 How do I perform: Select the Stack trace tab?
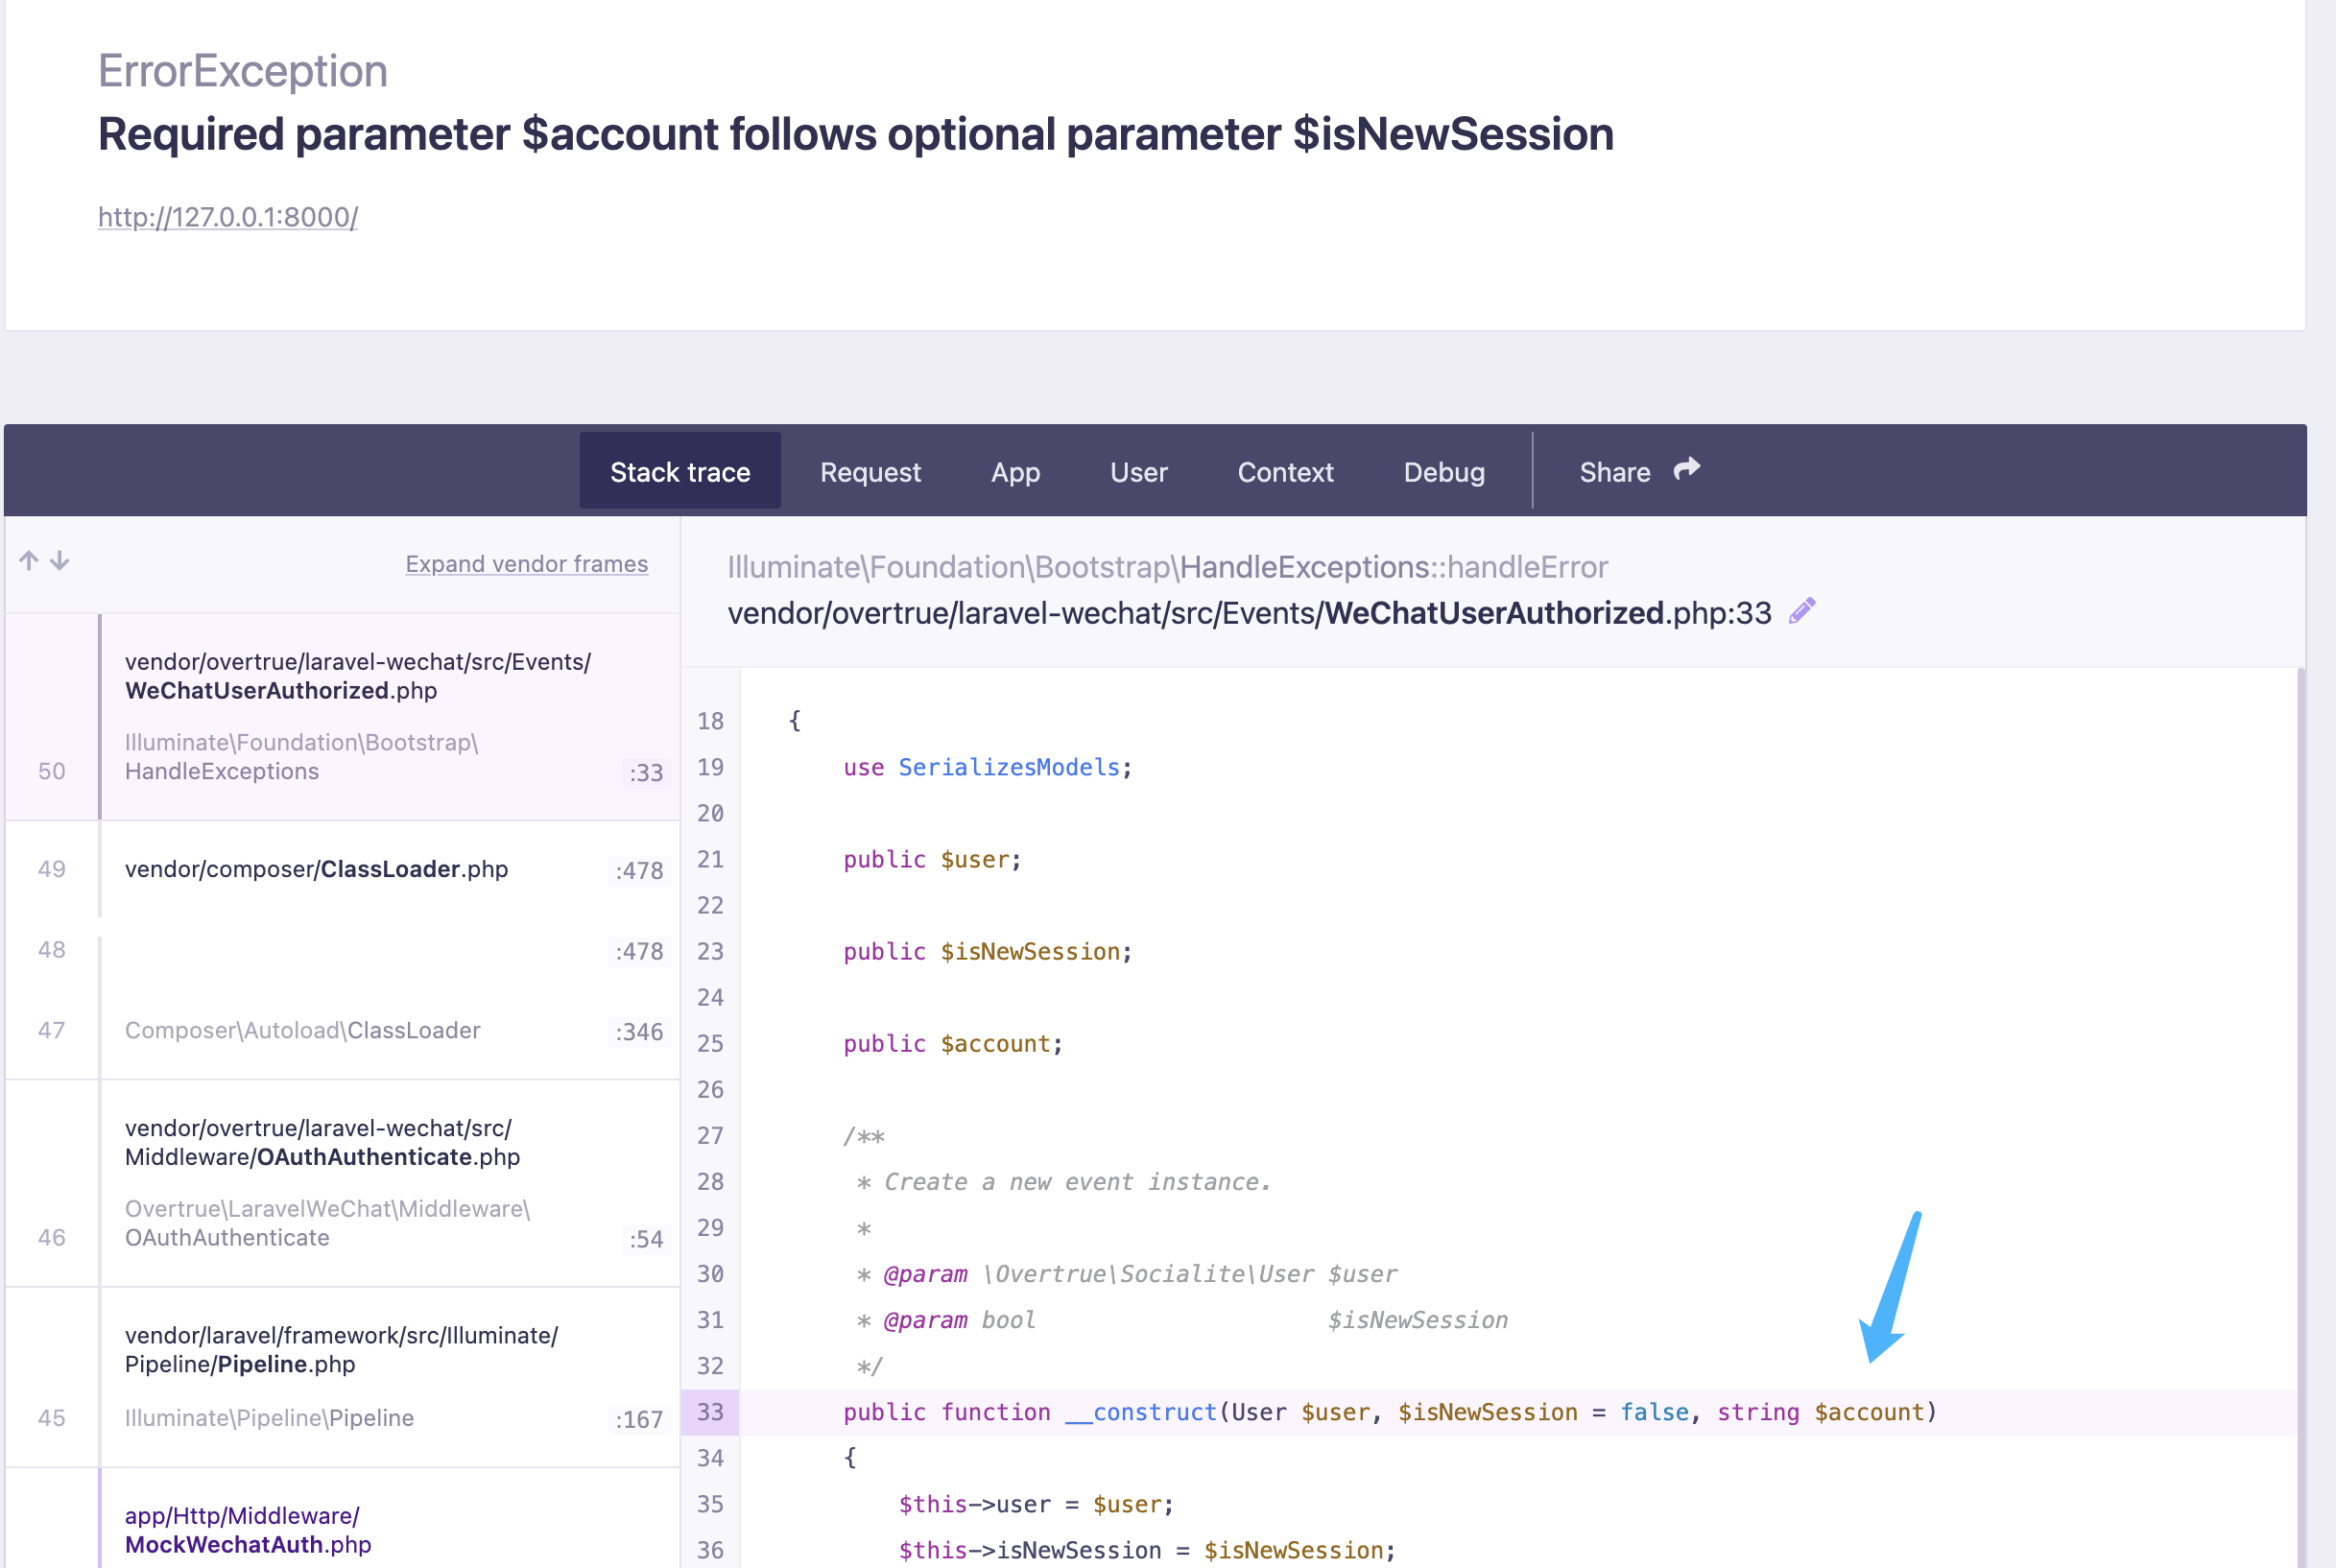tap(680, 471)
